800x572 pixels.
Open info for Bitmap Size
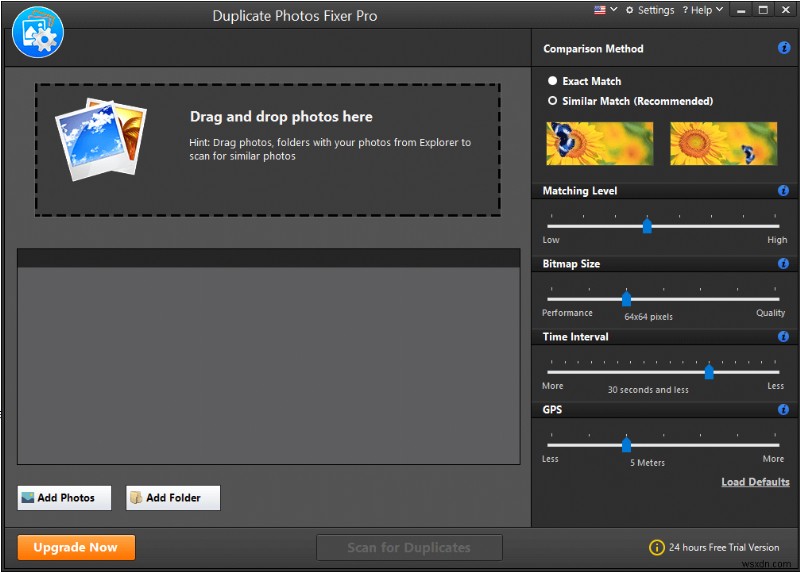click(783, 263)
